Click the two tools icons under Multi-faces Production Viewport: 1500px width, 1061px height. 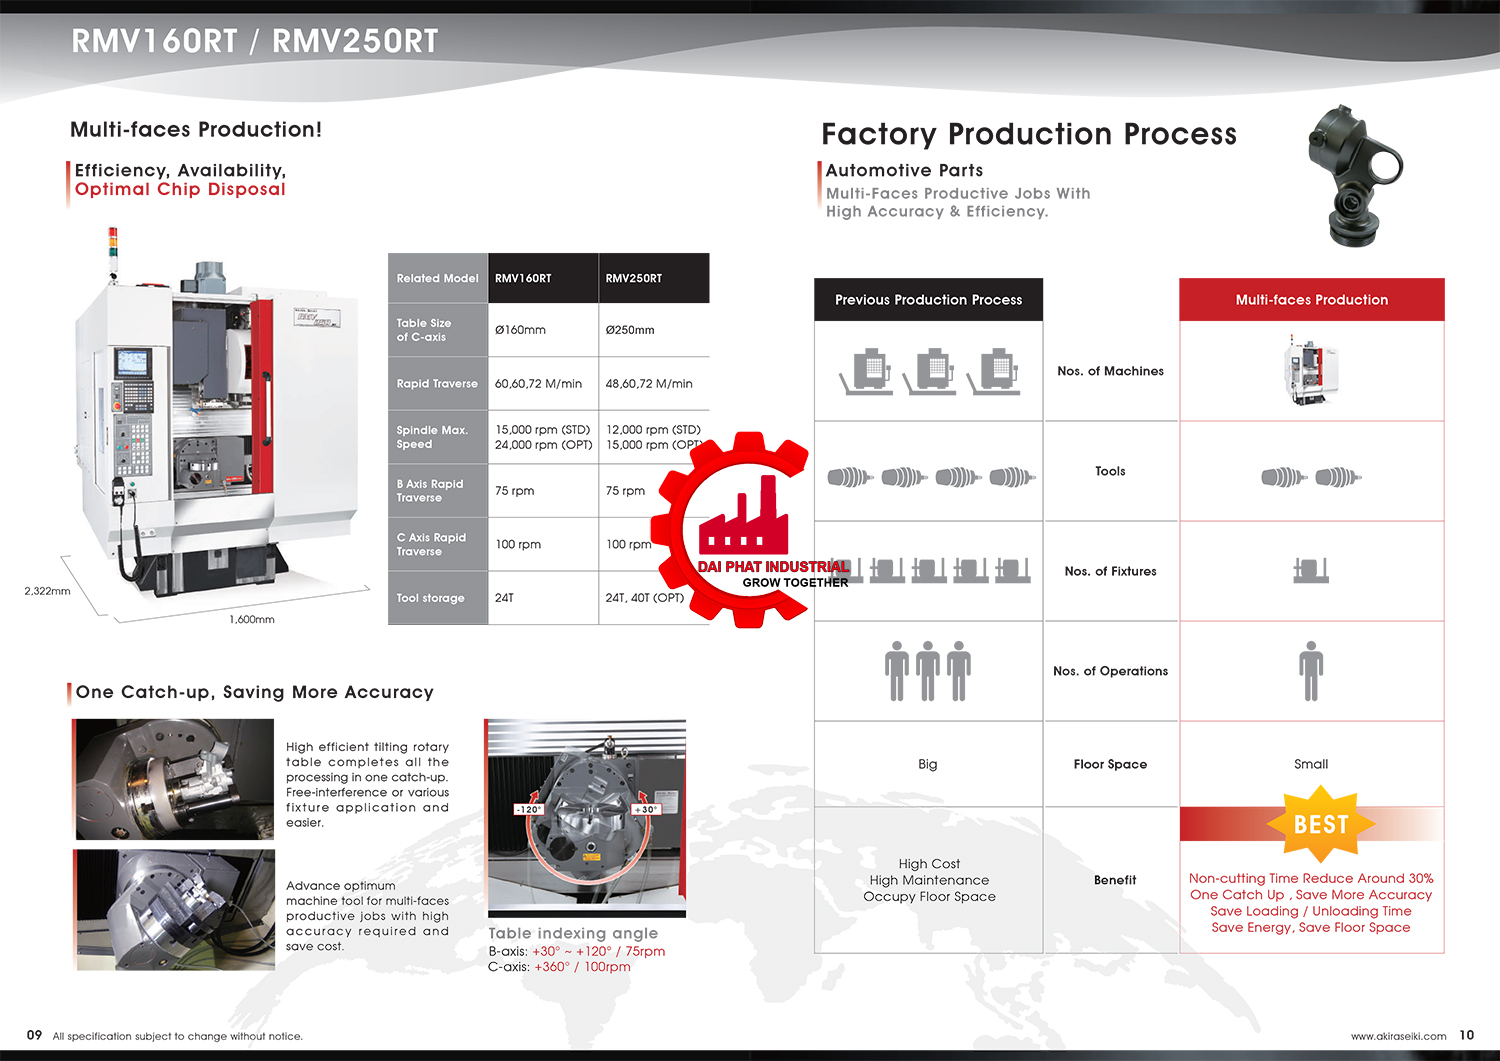[x=1311, y=477]
